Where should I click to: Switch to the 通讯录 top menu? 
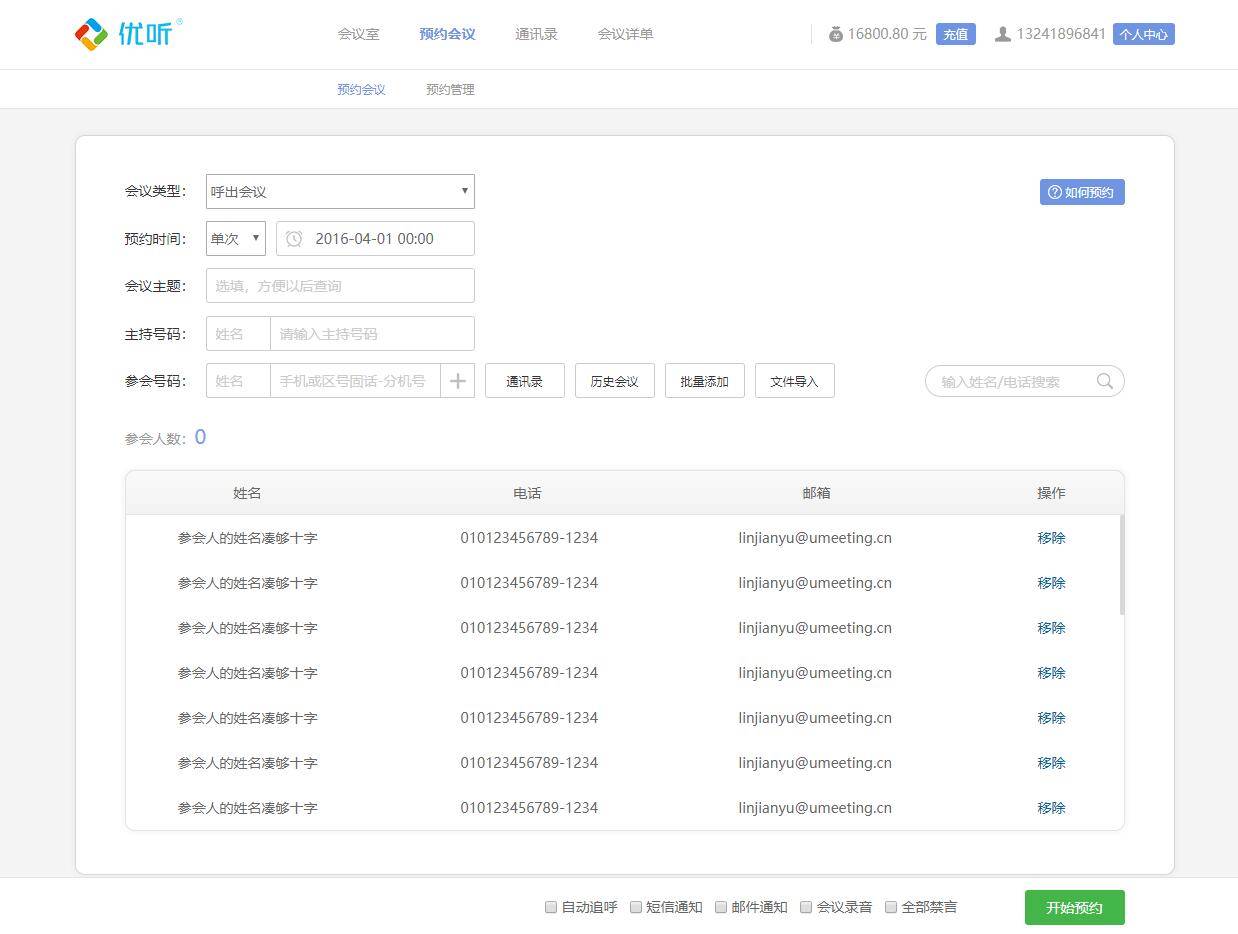[536, 34]
